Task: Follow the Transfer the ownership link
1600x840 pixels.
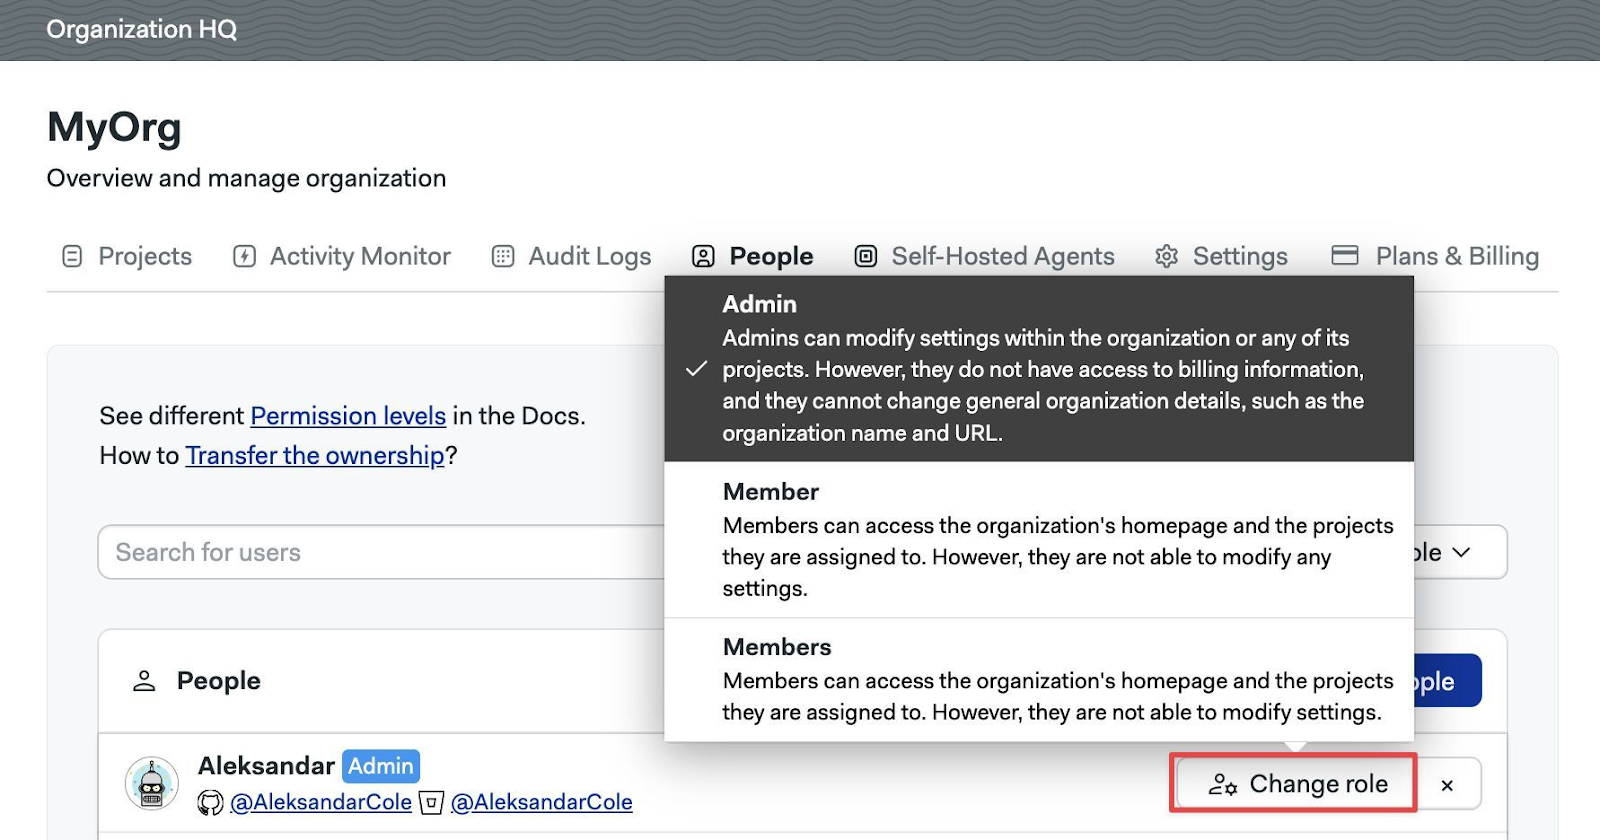Action: pos(314,456)
